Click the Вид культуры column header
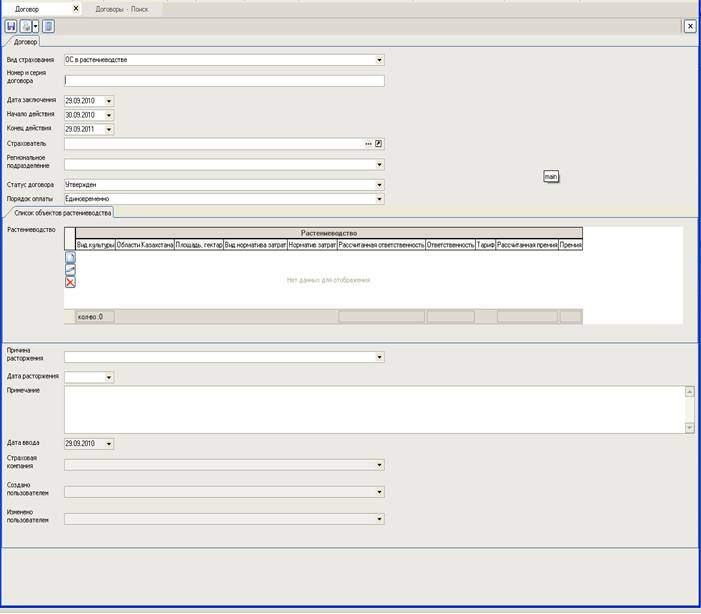 pos(95,244)
